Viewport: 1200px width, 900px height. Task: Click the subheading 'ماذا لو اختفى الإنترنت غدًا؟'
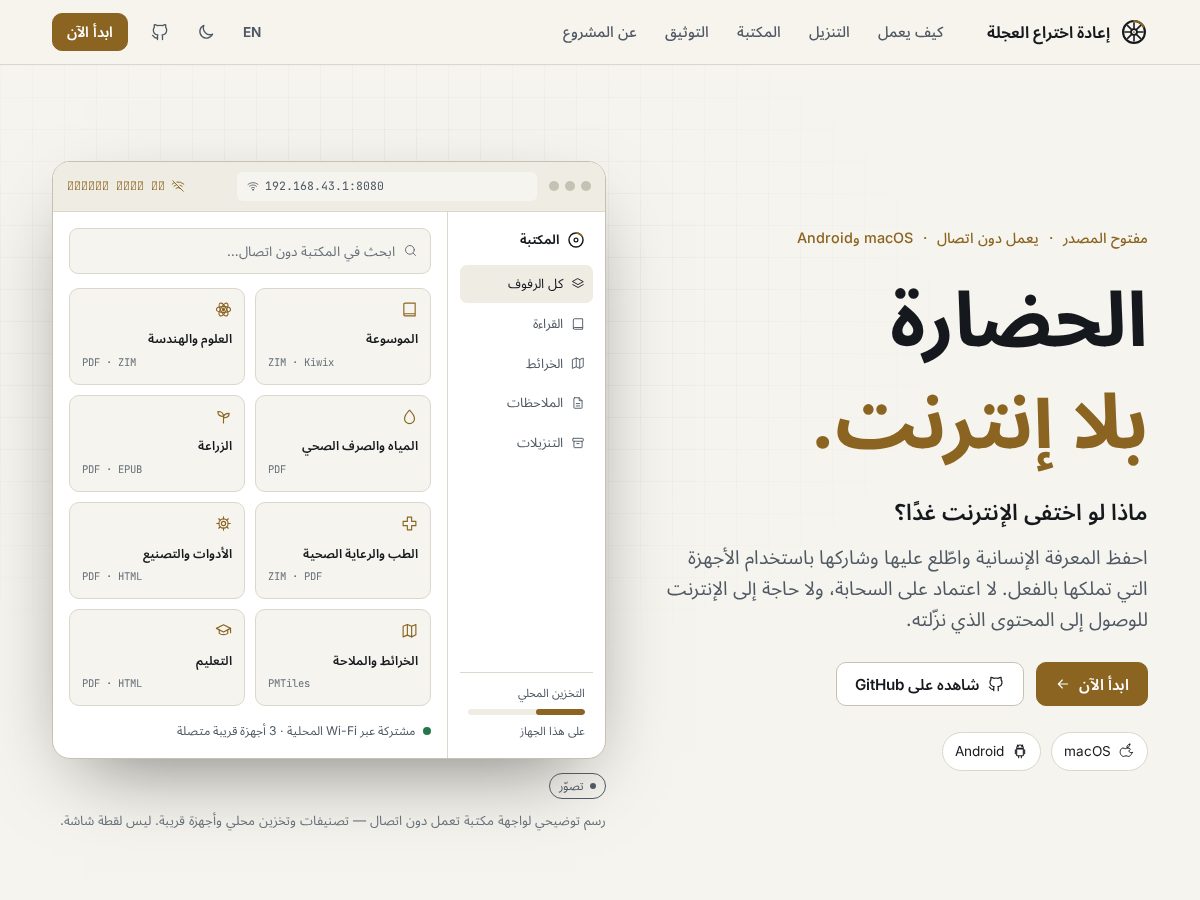click(x=1021, y=512)
